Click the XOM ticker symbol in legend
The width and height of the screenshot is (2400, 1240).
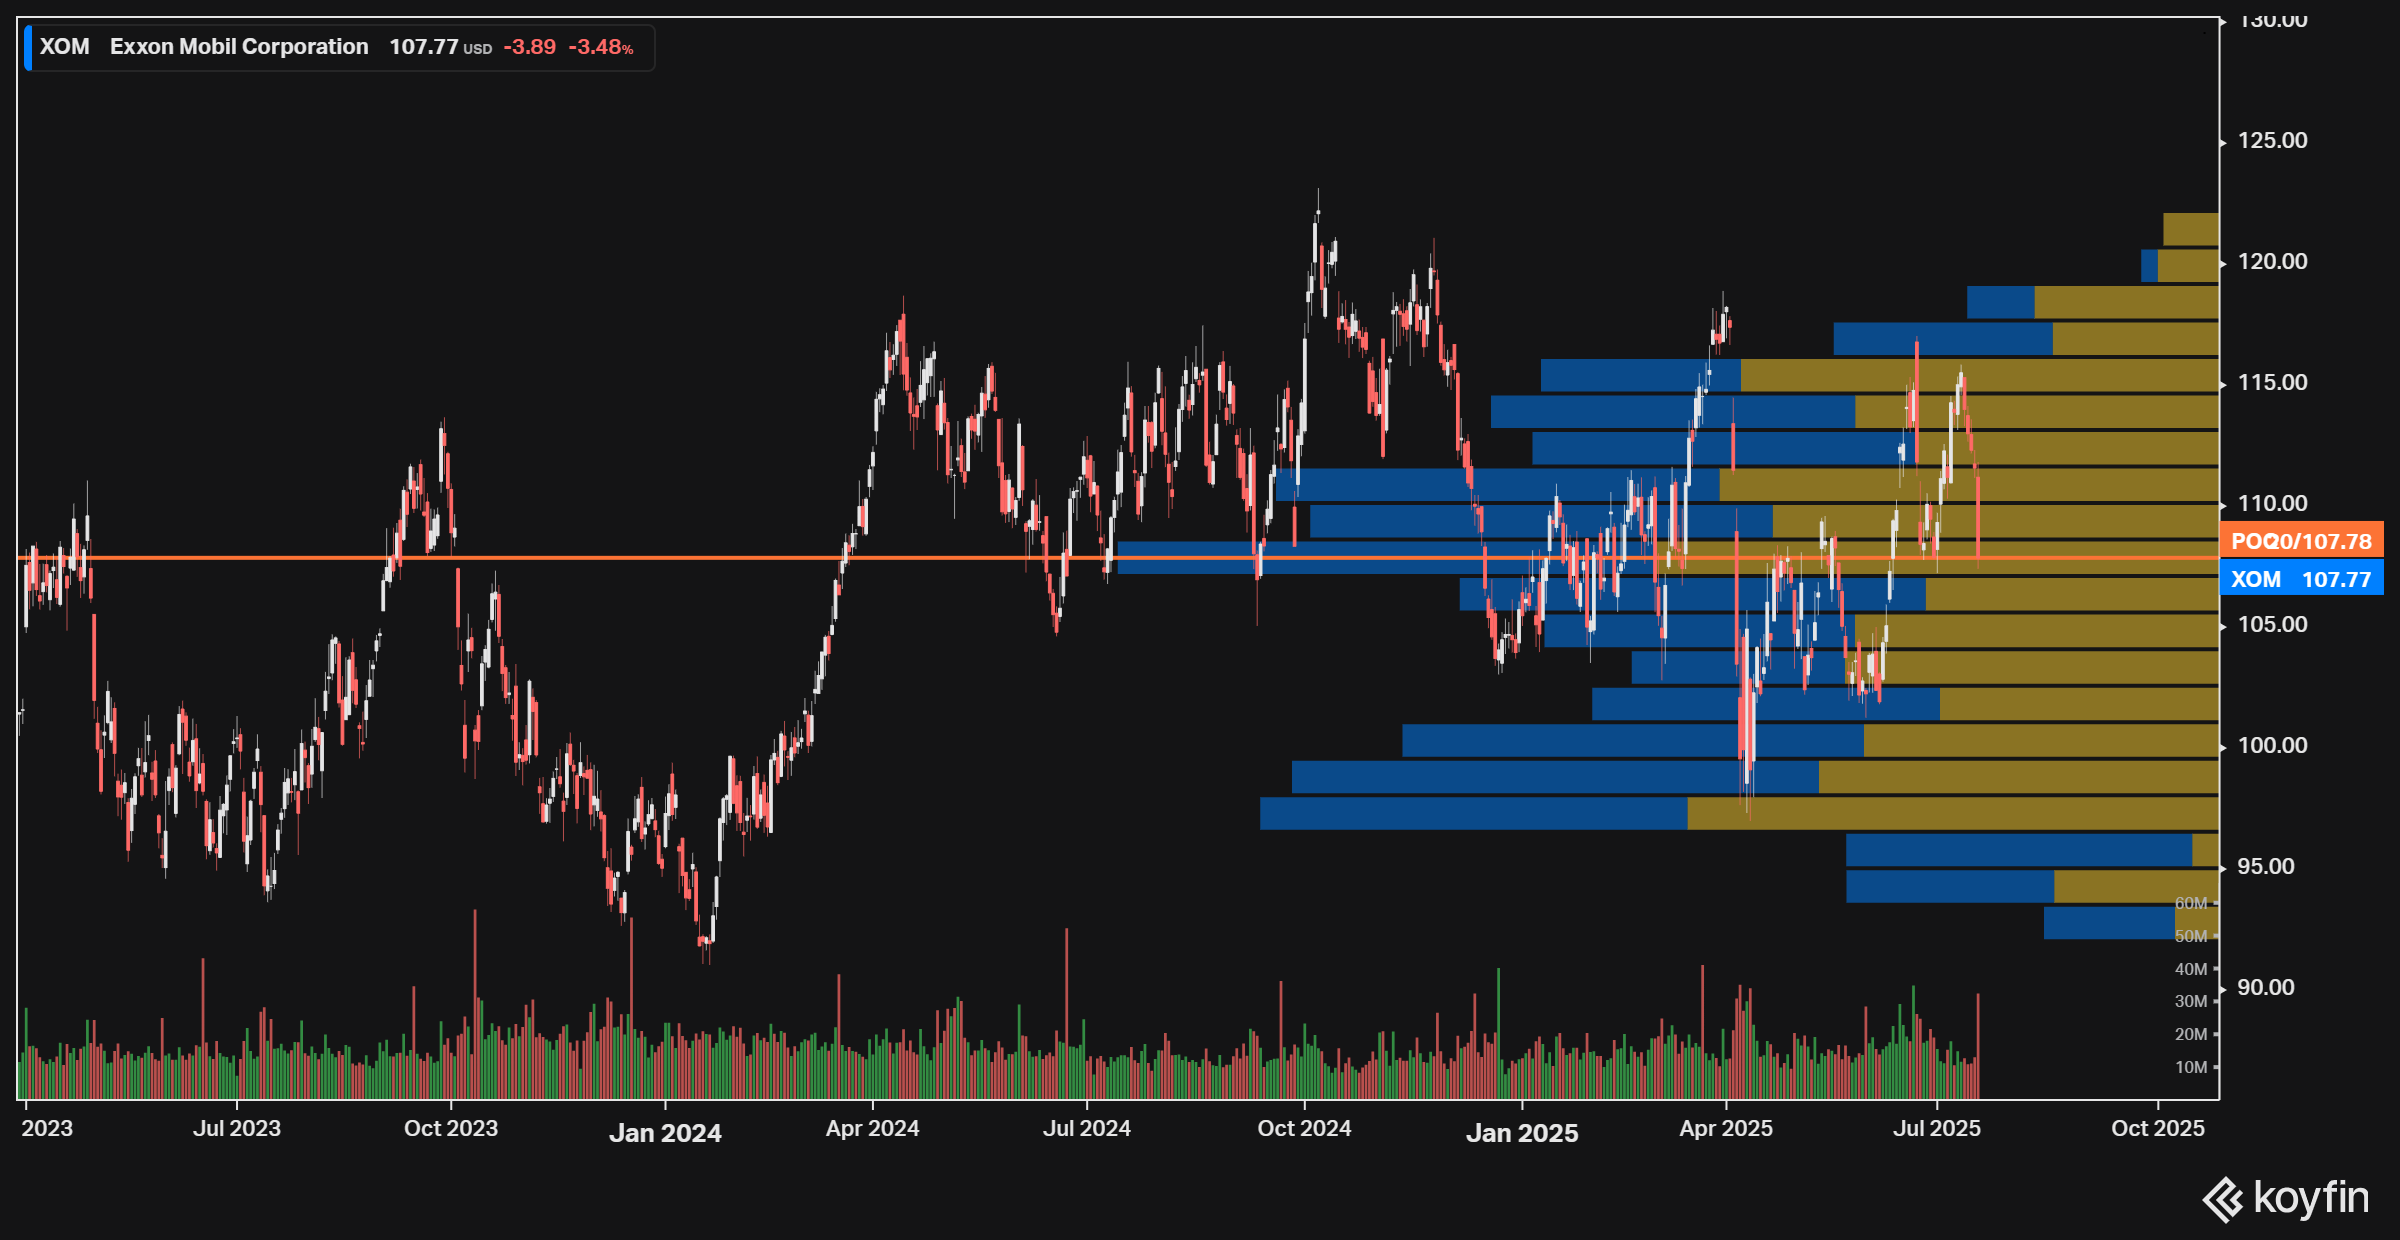[x=64, y=47]
